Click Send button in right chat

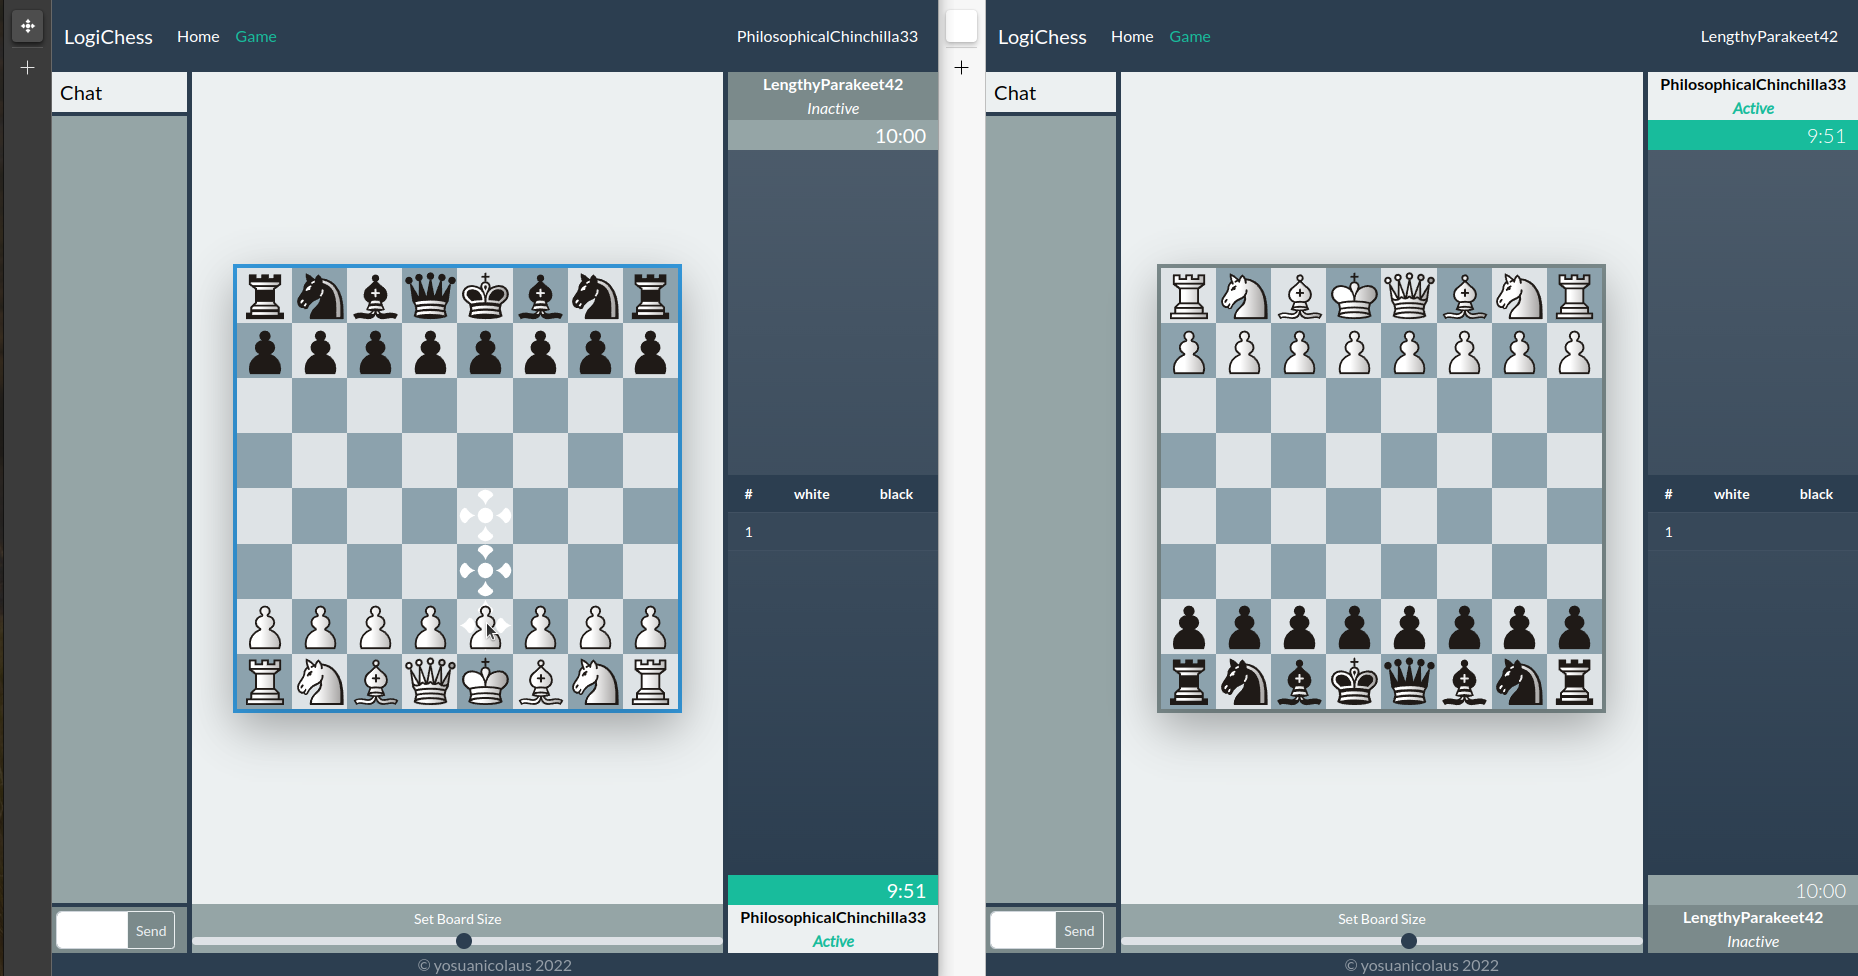(x=1079, y=930)
